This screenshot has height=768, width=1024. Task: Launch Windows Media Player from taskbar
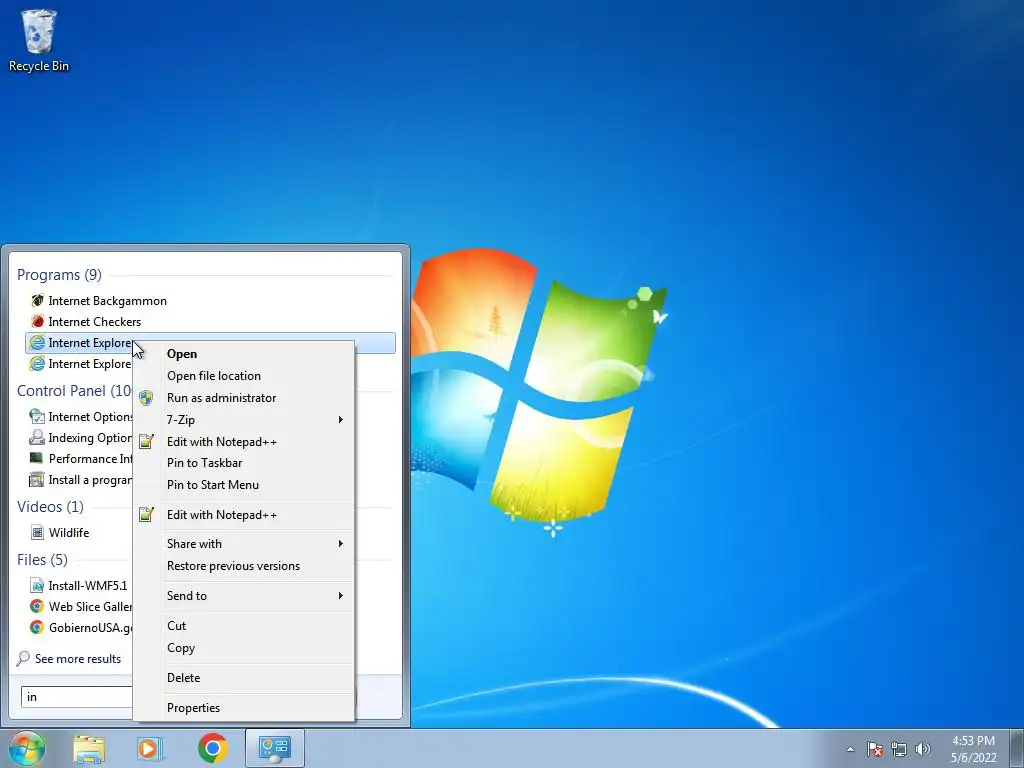[150, 748]
